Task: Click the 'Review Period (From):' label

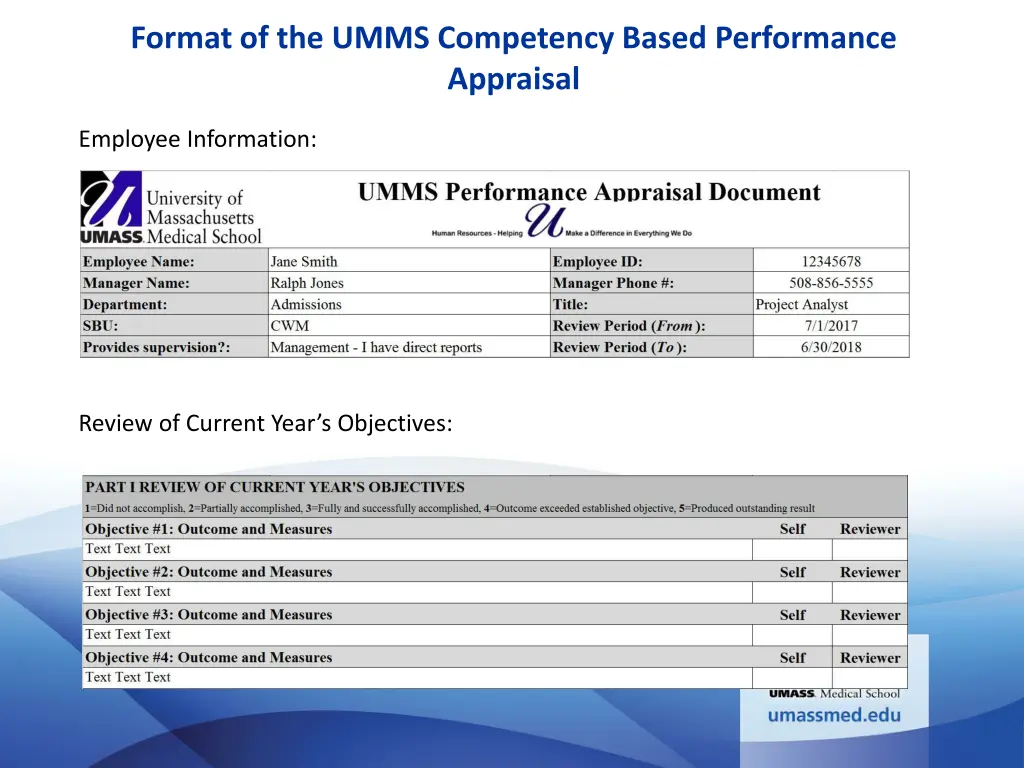Action: coord(629,326)
